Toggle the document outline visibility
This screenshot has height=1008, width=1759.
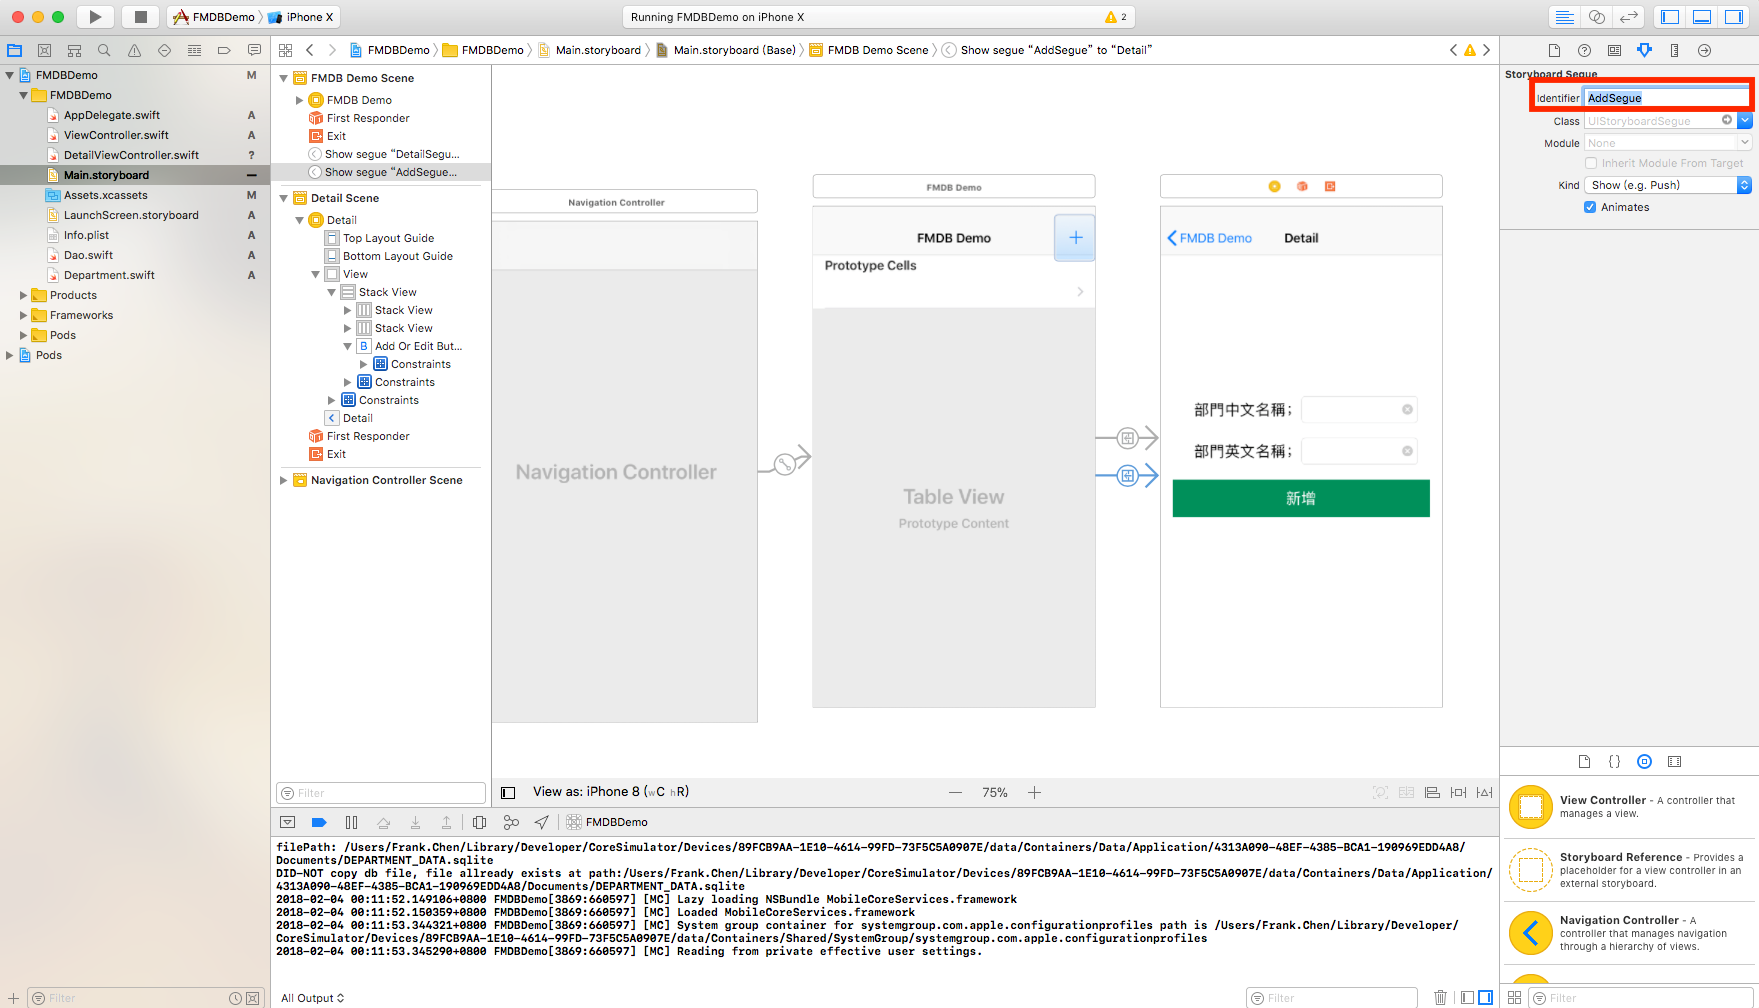point(508,793)
